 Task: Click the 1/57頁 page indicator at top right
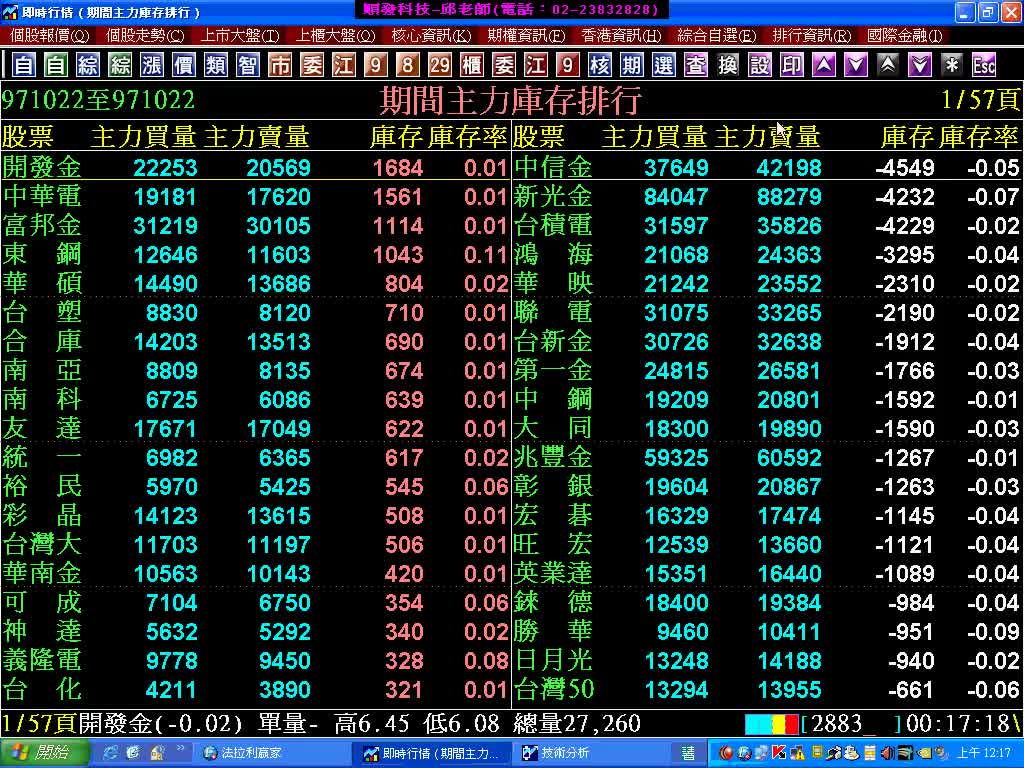coord(980,100)
